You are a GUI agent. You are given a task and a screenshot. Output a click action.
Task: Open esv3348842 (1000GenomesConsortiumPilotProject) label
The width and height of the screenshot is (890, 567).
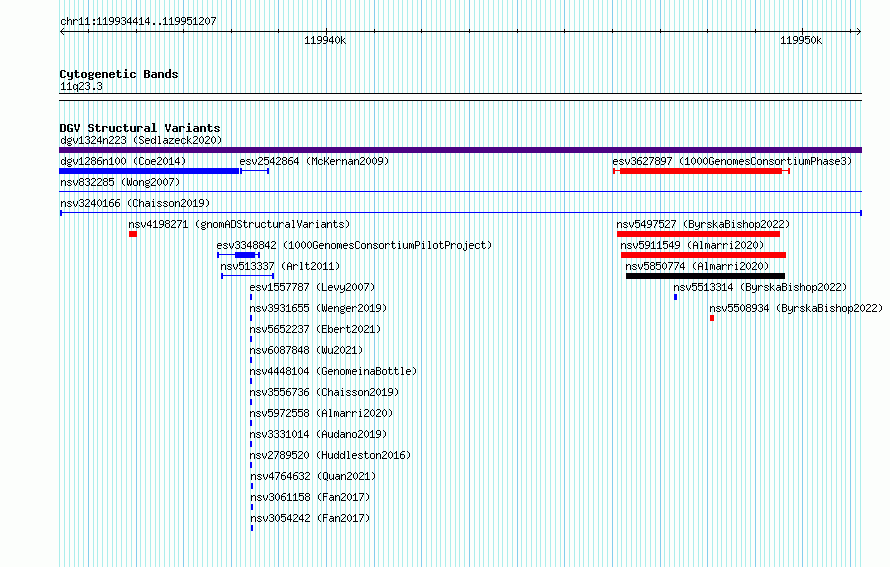[354, 245]
